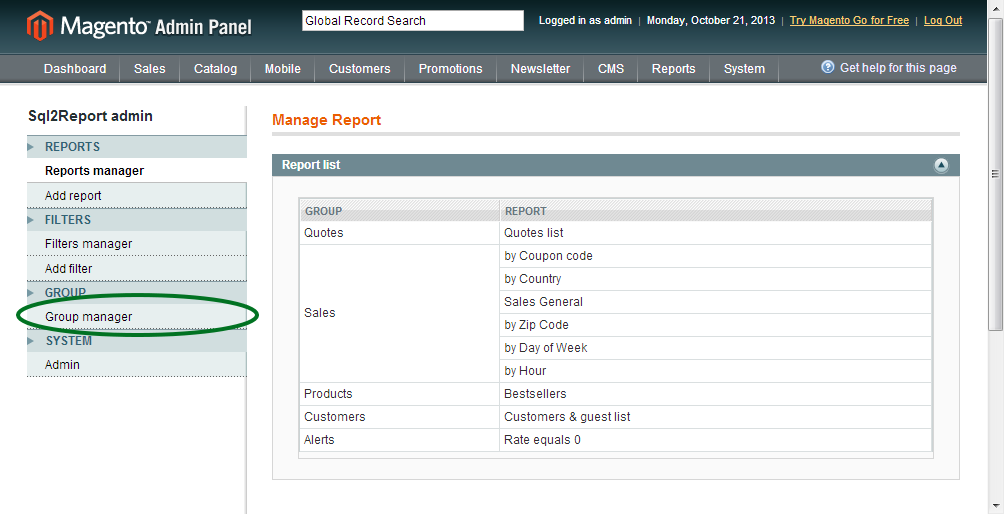This screenshot has height=514, width=1004.
Task: Open the System menu
Action: point(744,68)
